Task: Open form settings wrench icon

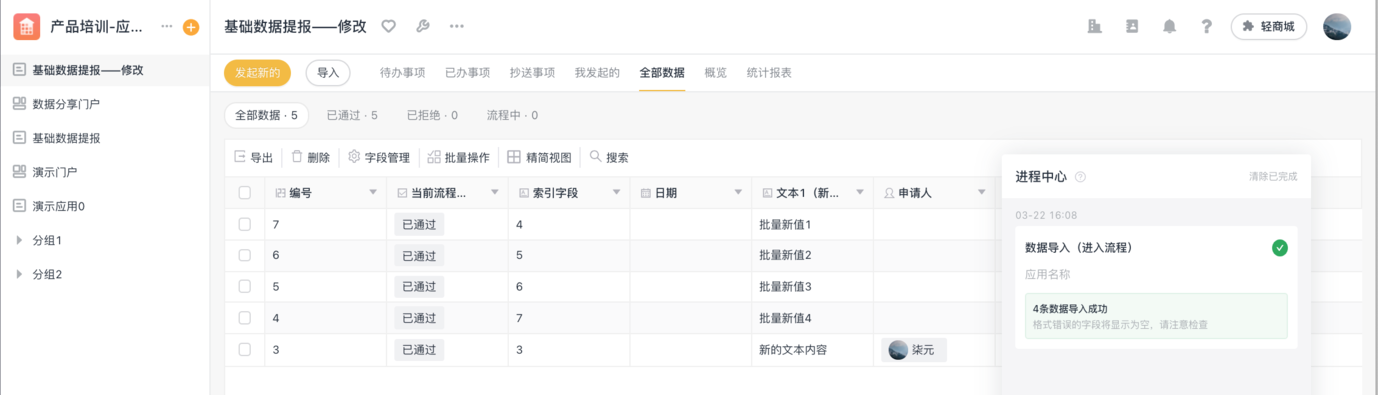Action: [423, 27]
